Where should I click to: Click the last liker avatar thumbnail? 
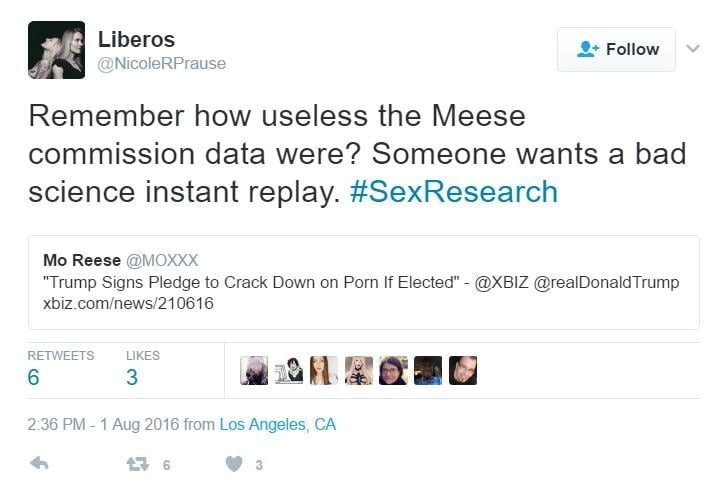click(463, 370)
